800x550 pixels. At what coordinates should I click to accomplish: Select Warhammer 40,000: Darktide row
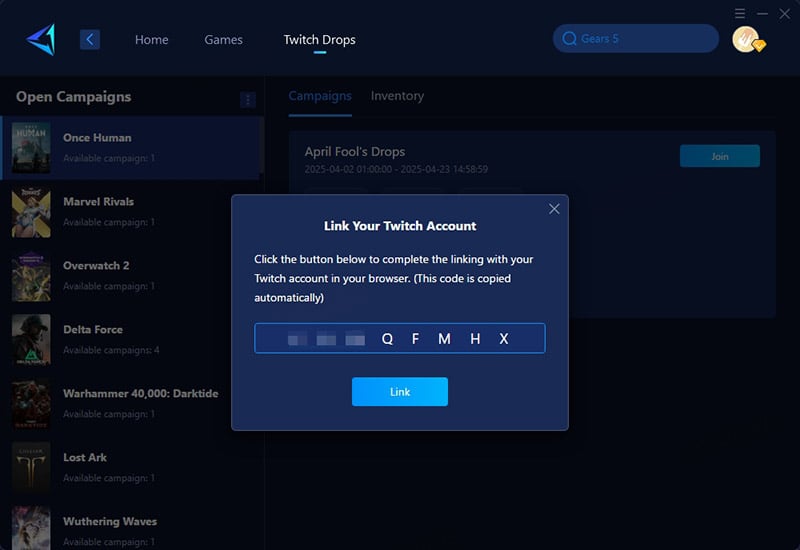[x=131, y=403]
